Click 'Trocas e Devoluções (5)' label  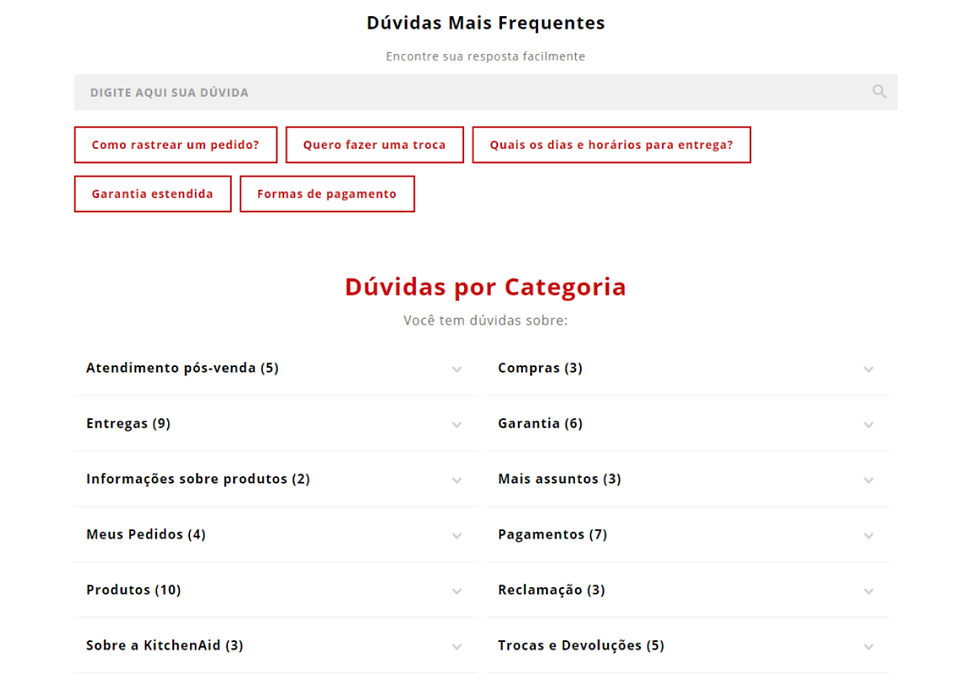581,646
